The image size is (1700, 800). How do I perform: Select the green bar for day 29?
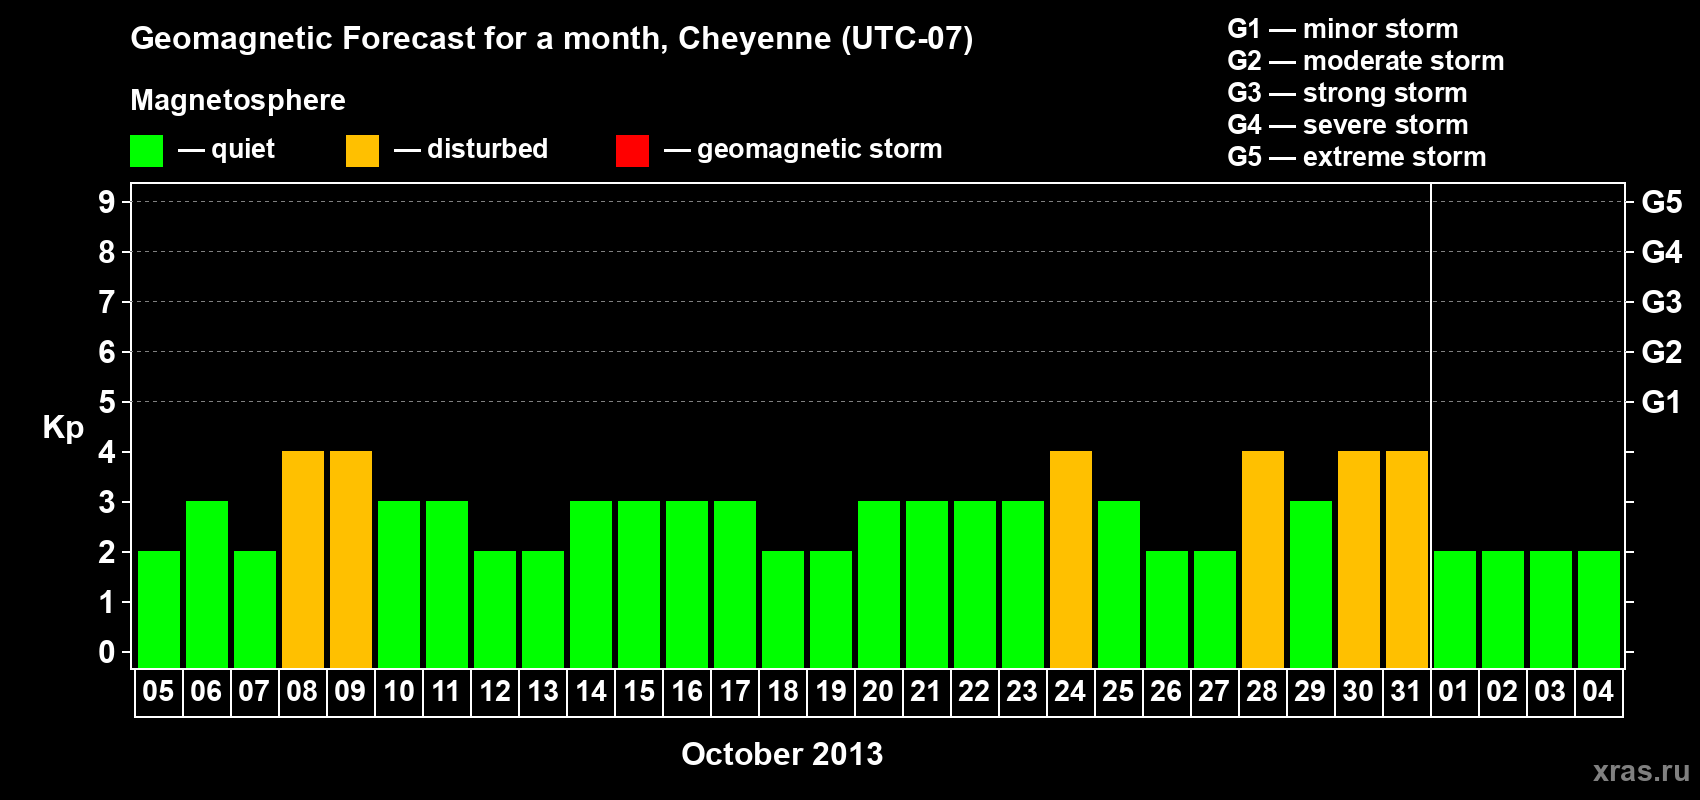[1311, 584]
